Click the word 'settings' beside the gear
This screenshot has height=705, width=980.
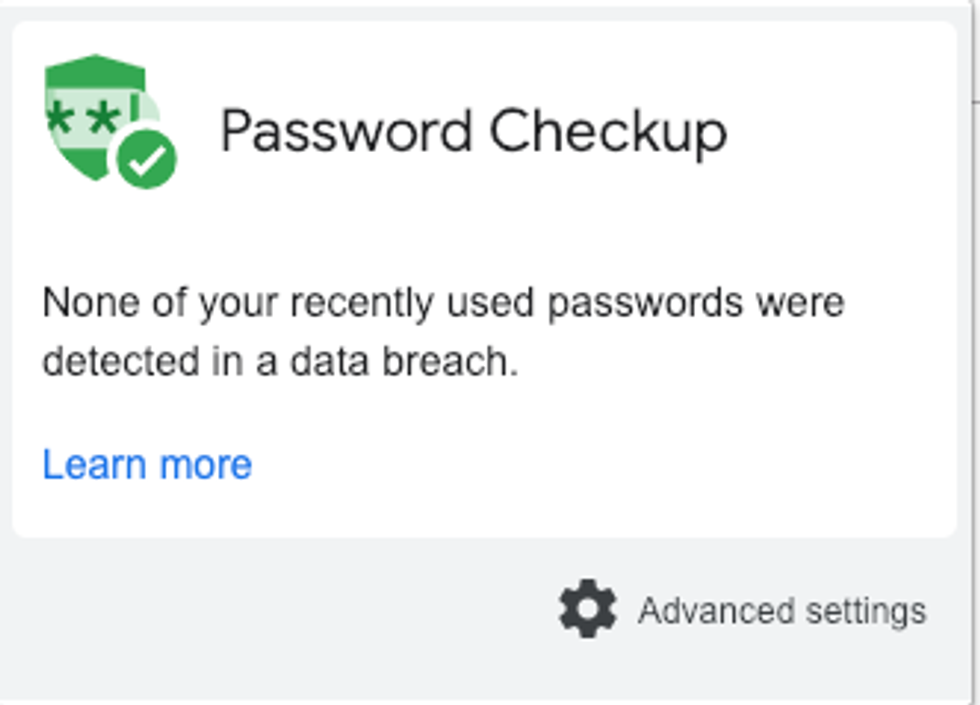[x=868, y=610]
